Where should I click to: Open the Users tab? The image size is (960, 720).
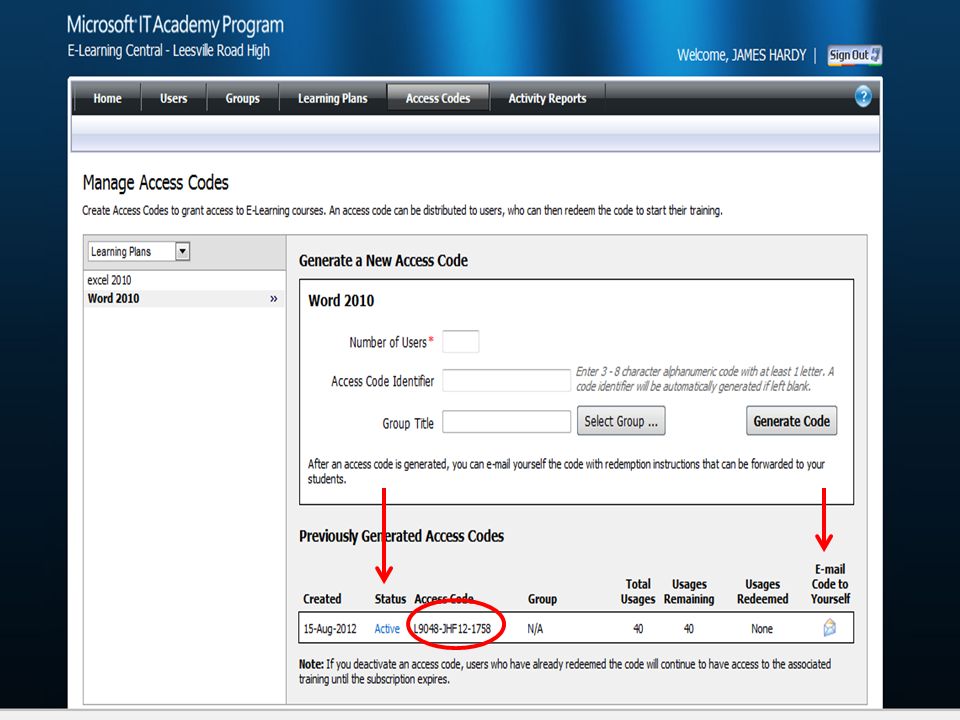coord(173,98)
